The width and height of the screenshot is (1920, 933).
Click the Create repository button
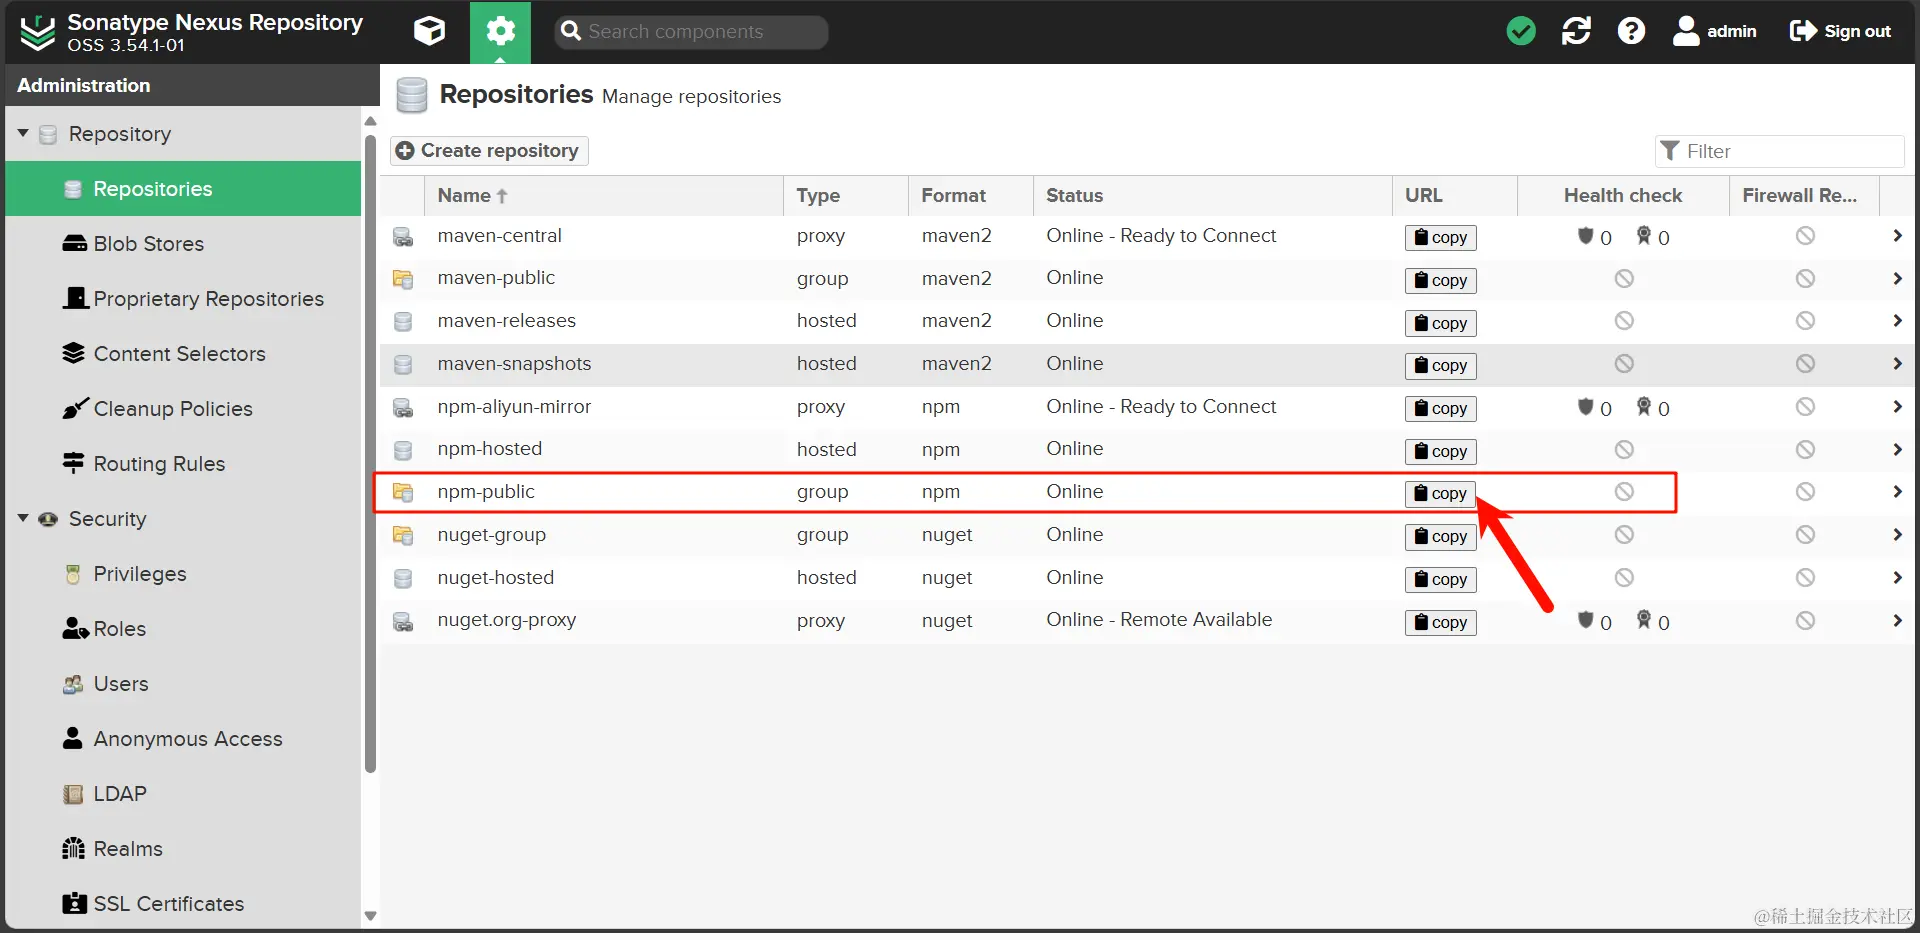(488, 151)
